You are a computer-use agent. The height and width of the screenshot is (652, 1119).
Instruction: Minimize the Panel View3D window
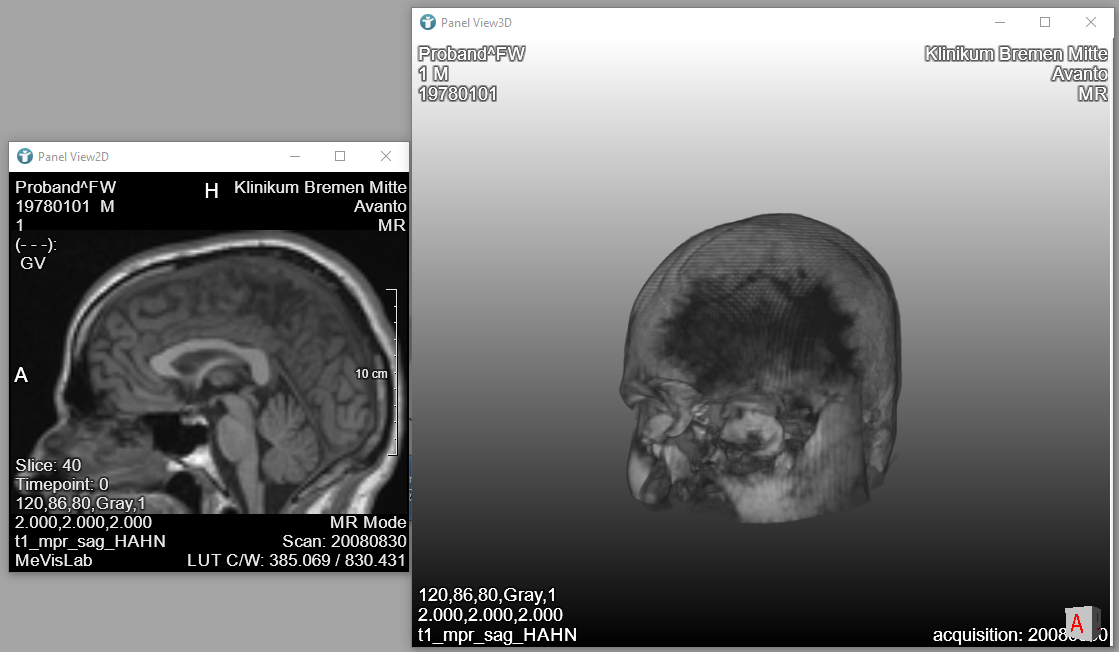pyautogui.click(x=999, y=22)
